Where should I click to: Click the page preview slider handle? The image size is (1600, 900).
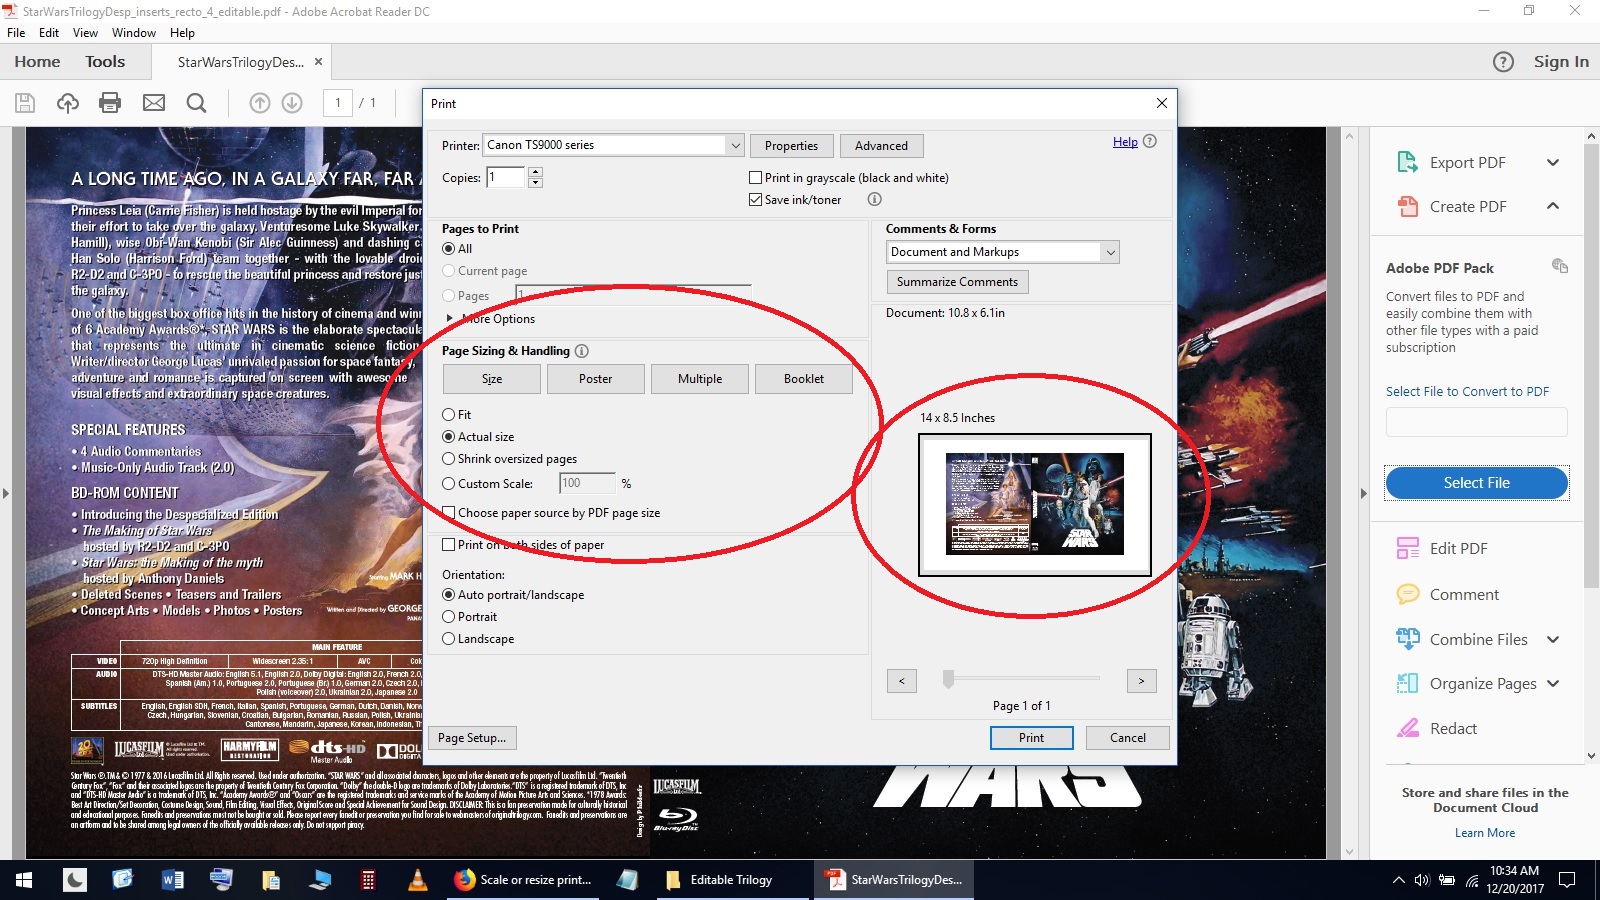coord(948,680)
